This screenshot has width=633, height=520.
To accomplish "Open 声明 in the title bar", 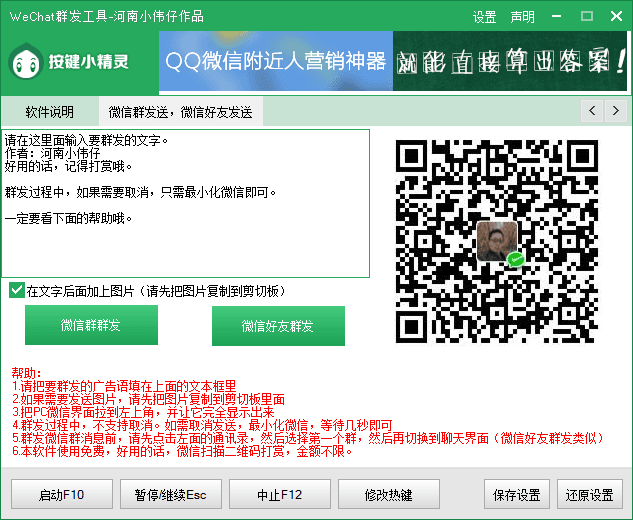I will point(522,17).
